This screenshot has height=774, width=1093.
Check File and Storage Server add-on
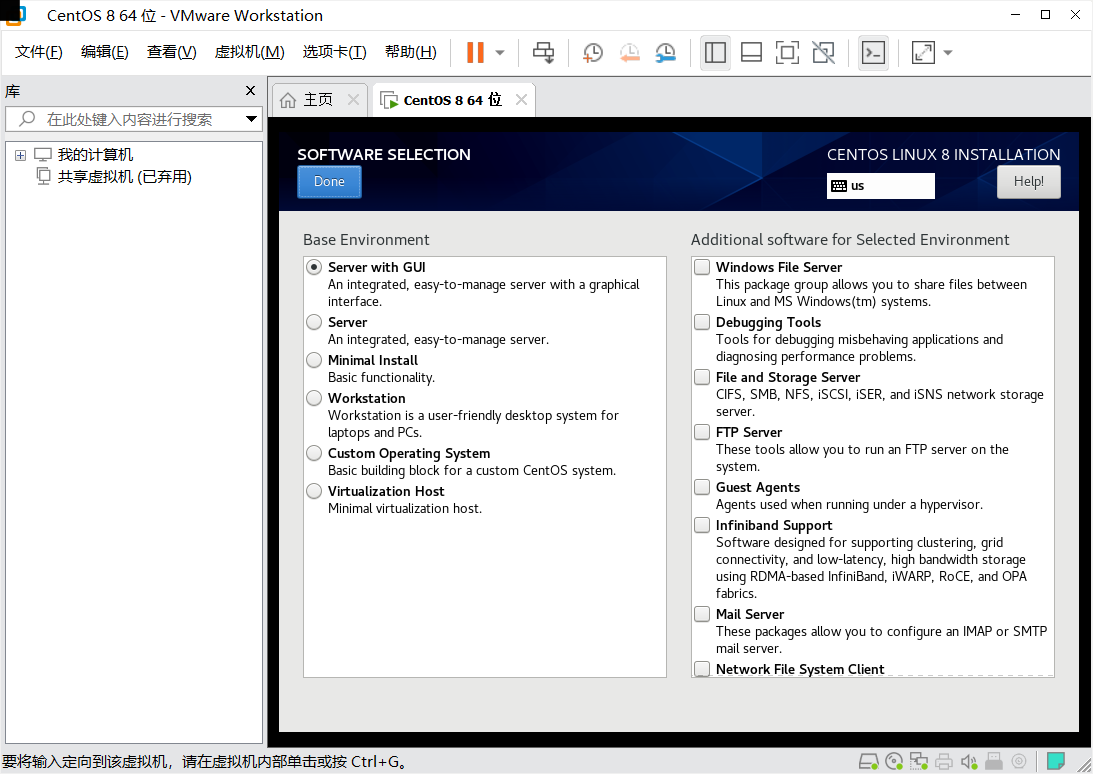pos(702,377)
